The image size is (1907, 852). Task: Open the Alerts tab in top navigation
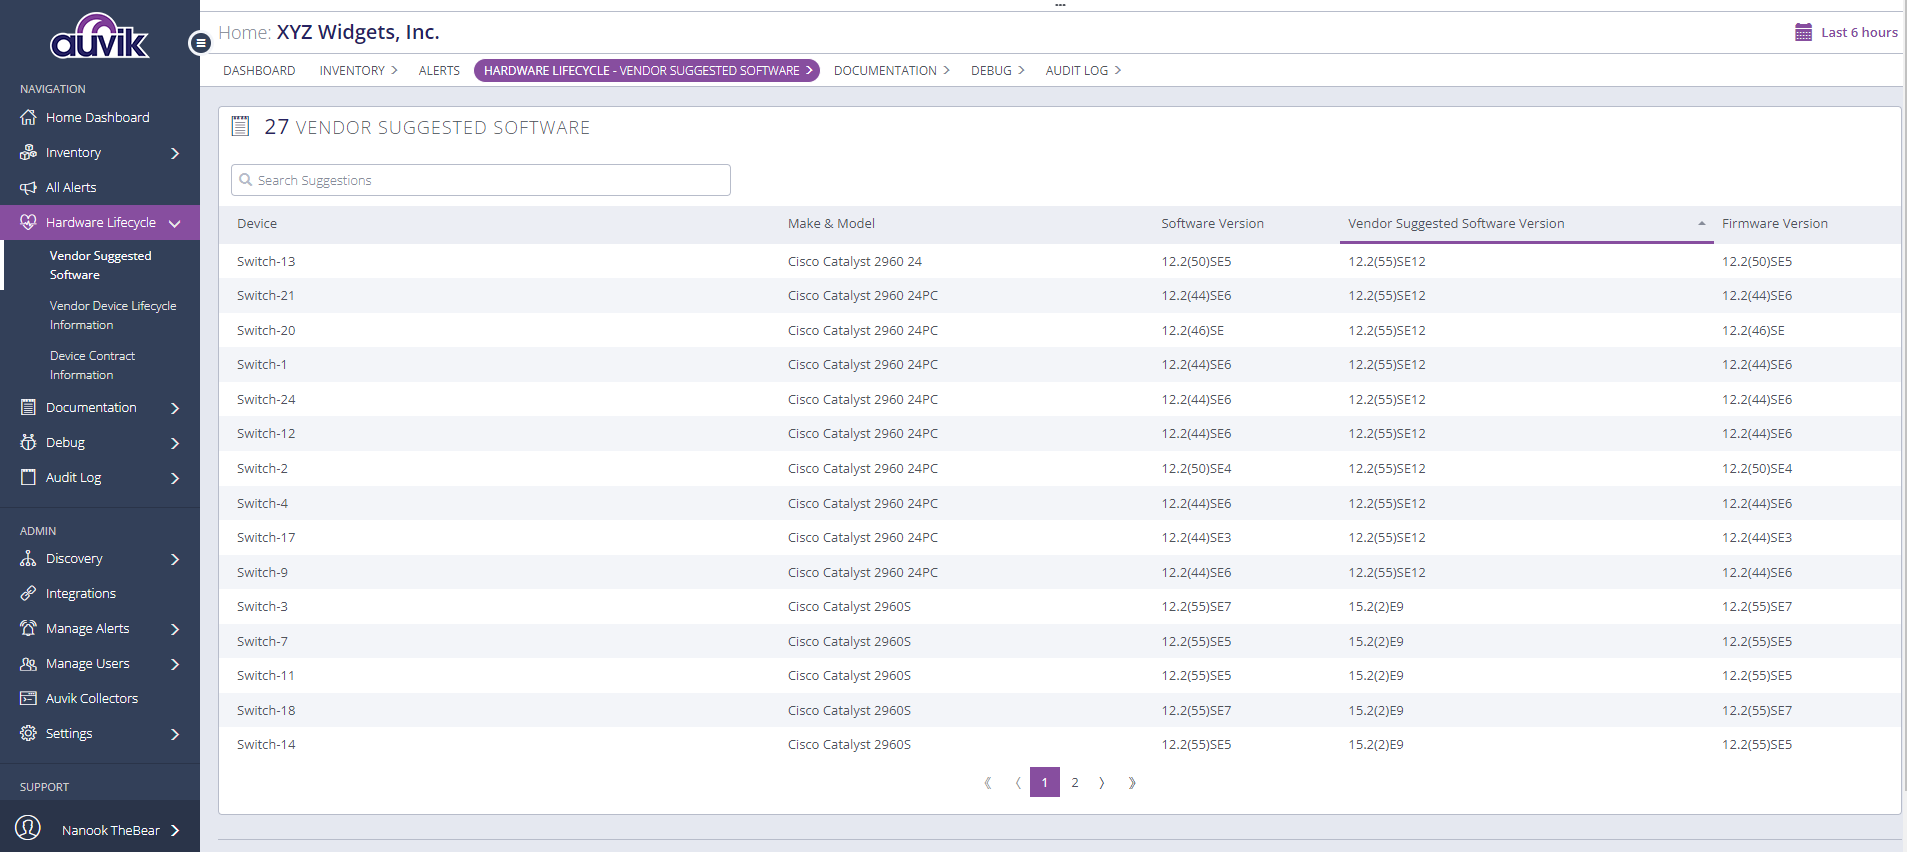point(439,70)
